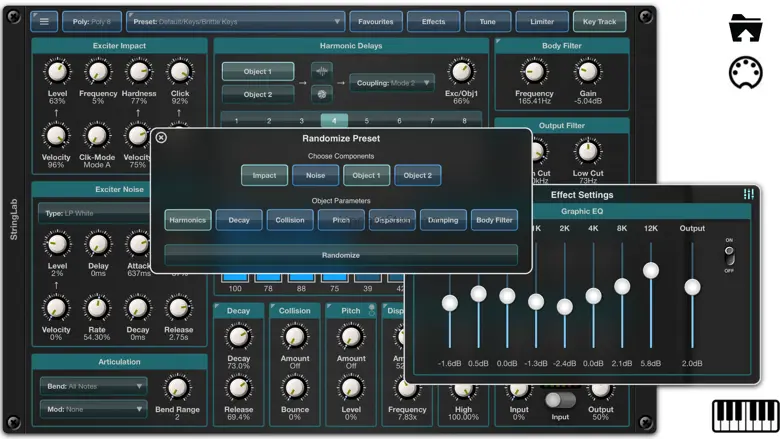
Task: Click the Exciter Impact Level knob
Action: (57, 72)
